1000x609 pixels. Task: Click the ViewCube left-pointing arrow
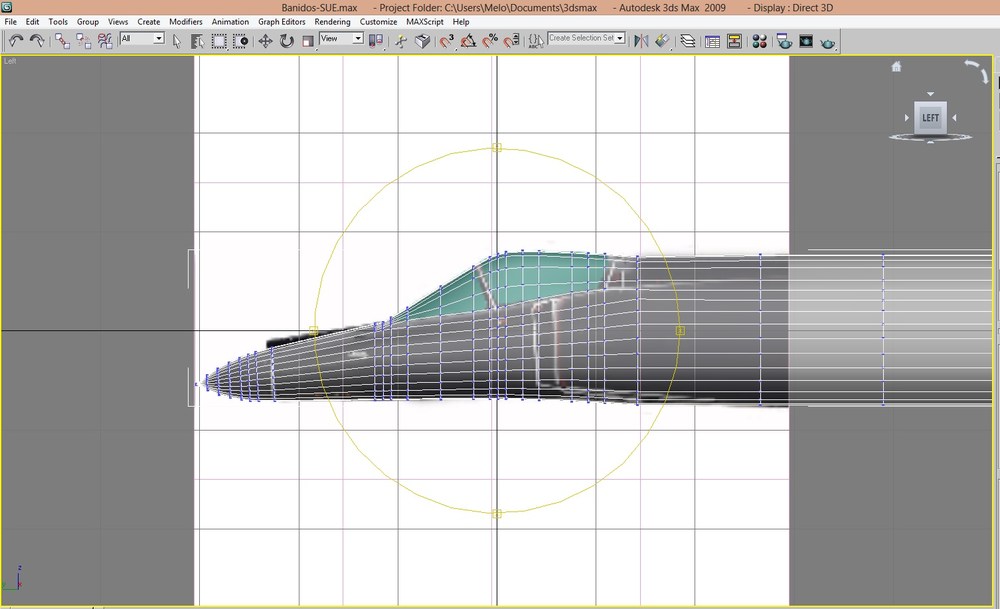click(x=954, y=118)
